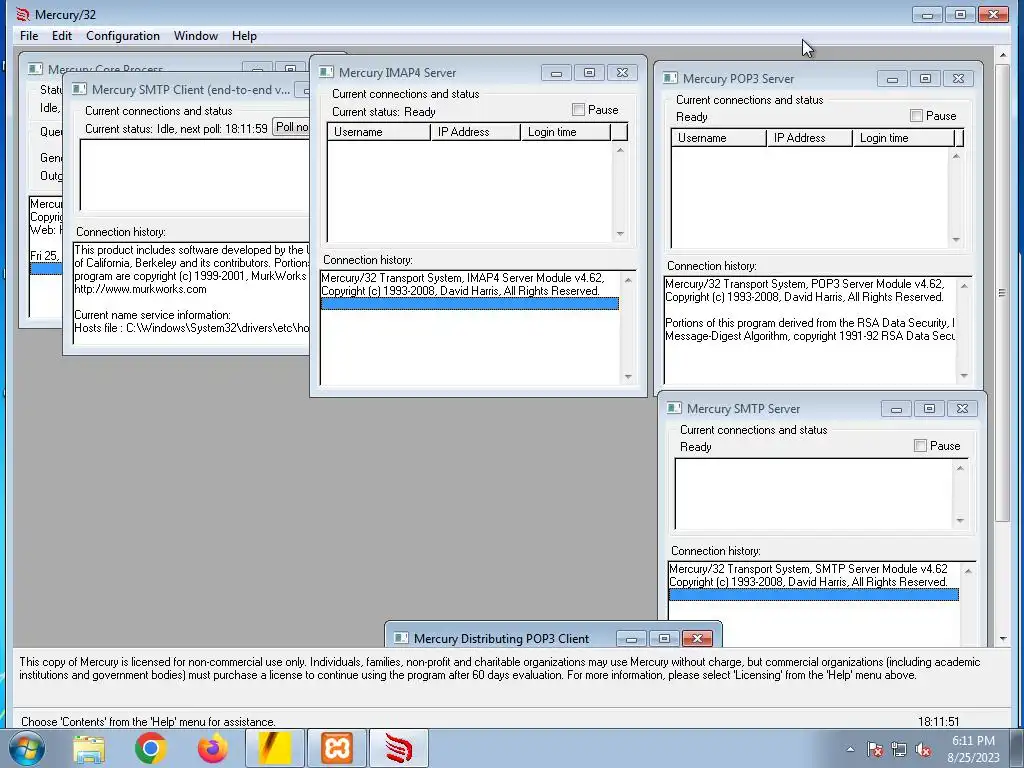Click the Mercury IMAP4 Server window icon

(327, 72)
